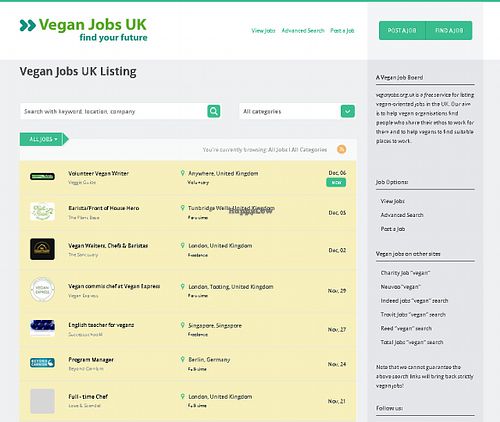Viewport: 500px width, 422px height.
Task: Click Veggie Guide company logo thumbnail
Action: point(42,176)
